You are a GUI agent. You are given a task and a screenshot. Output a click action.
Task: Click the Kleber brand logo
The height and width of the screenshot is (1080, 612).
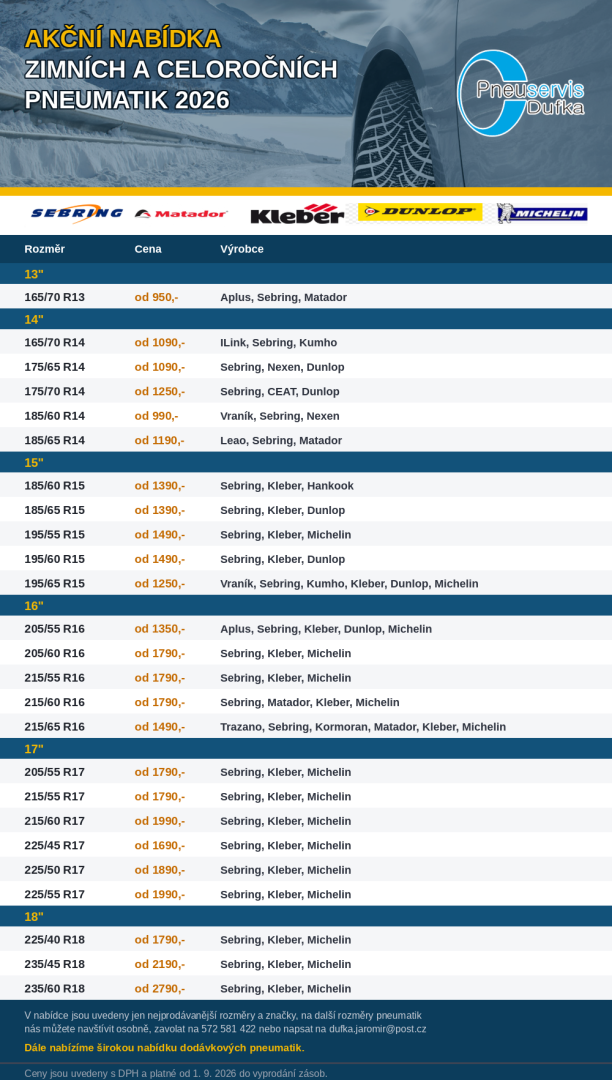pos(297,214)
